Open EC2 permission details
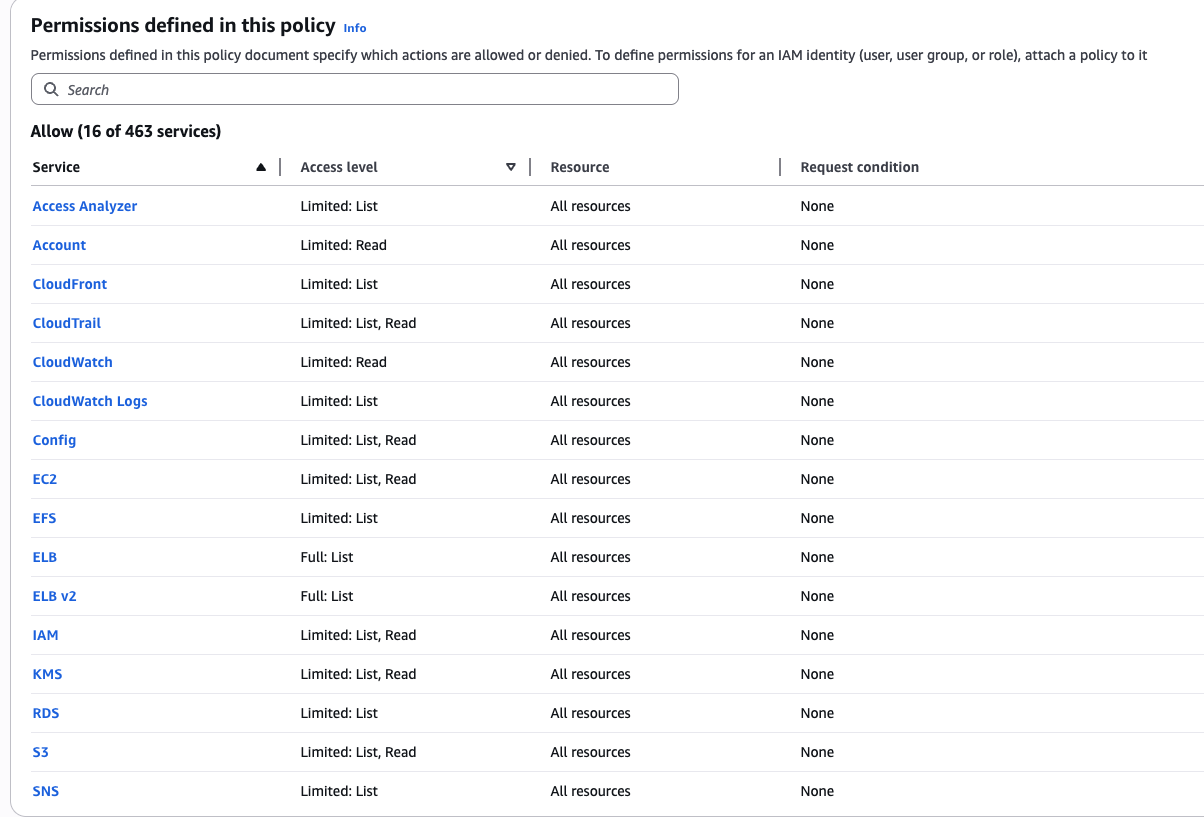Image resolution: width=1204 pixels, height=817 pixels. [44, 479]
